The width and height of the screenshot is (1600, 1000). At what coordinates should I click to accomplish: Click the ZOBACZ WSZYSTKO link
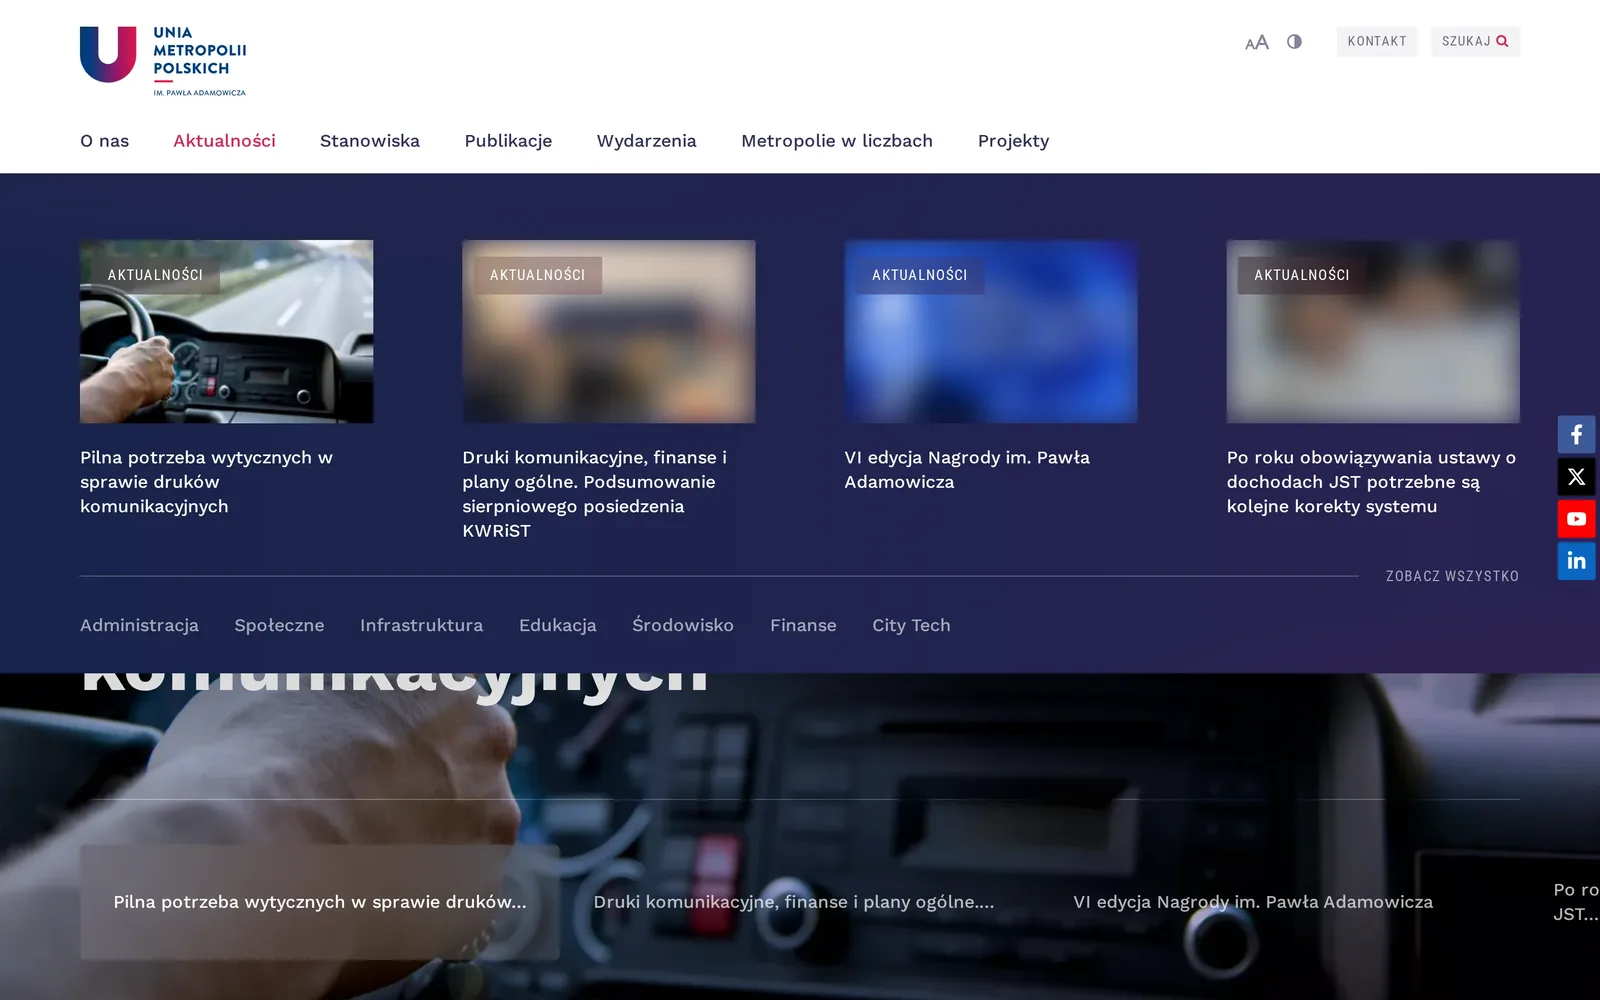click(1452, 576)
